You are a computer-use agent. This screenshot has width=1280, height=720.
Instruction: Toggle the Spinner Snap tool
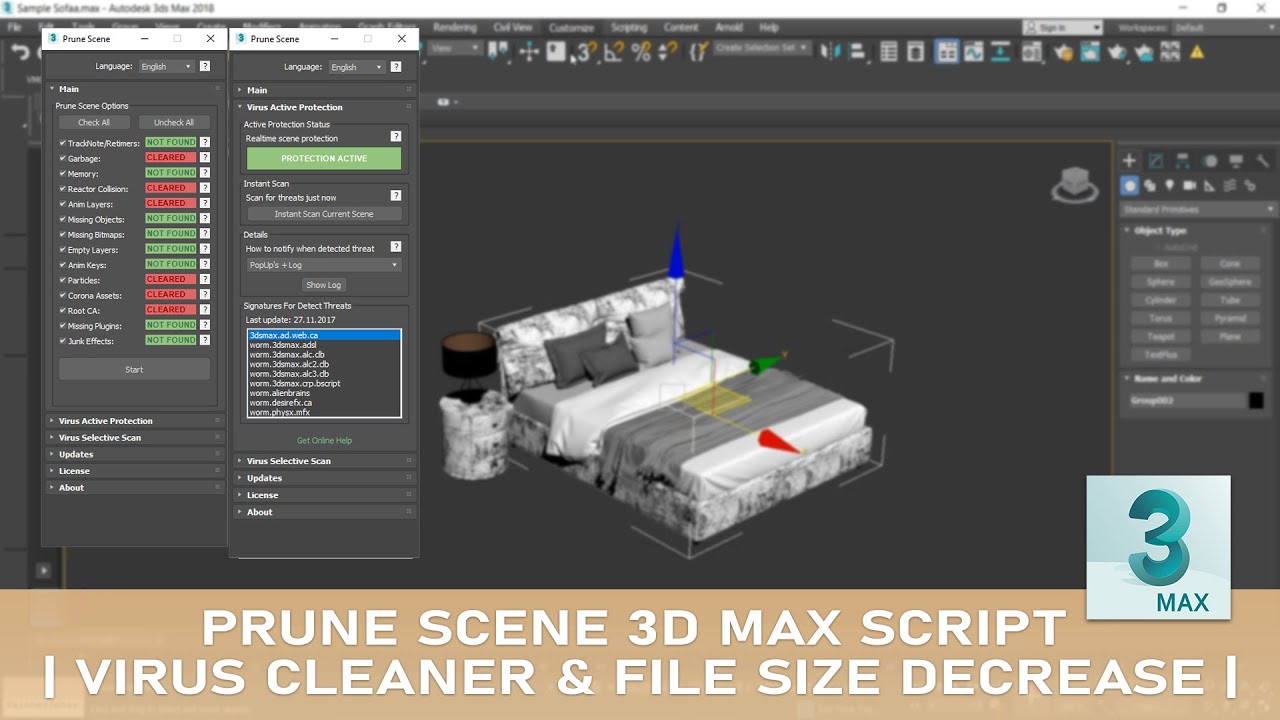point(669,51)
